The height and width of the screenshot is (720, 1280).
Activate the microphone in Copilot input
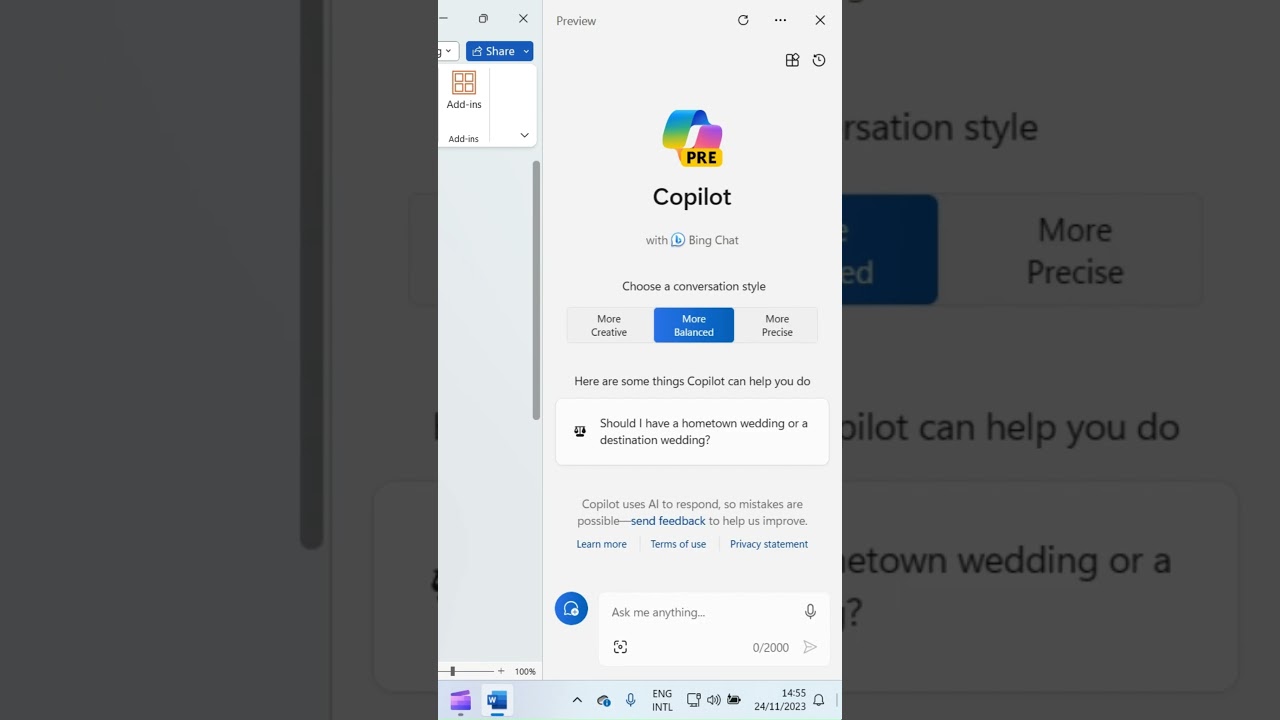810,612
